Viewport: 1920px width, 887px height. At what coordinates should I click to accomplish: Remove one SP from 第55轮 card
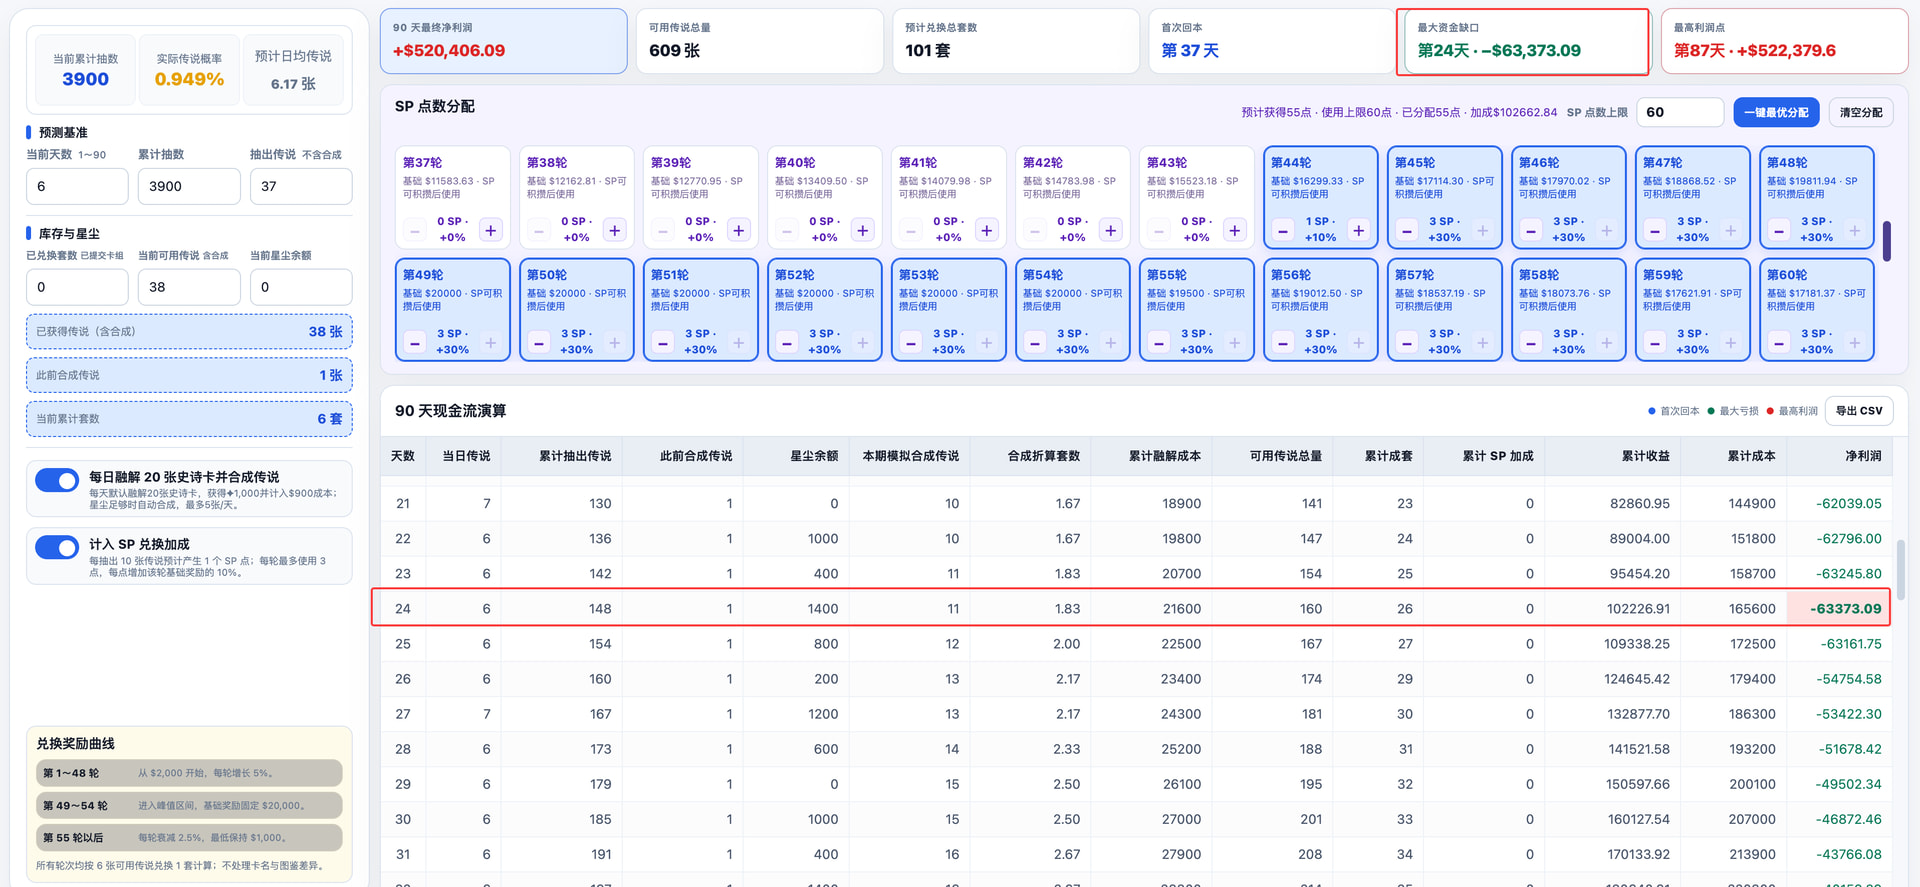(1159, 342)
